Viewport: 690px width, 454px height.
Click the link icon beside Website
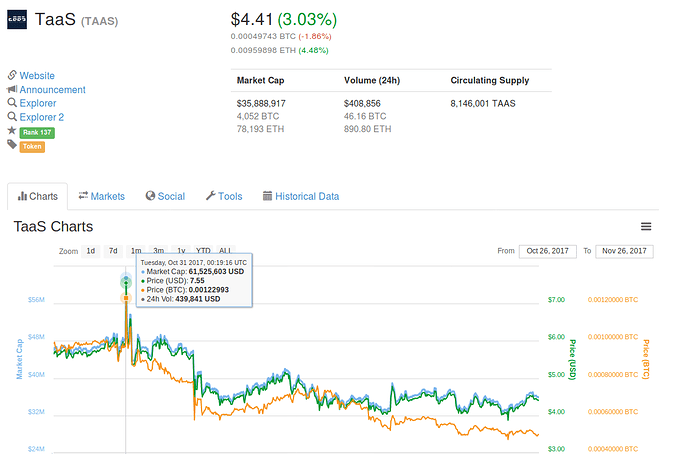pyautogui.click(x=12, y=75)
